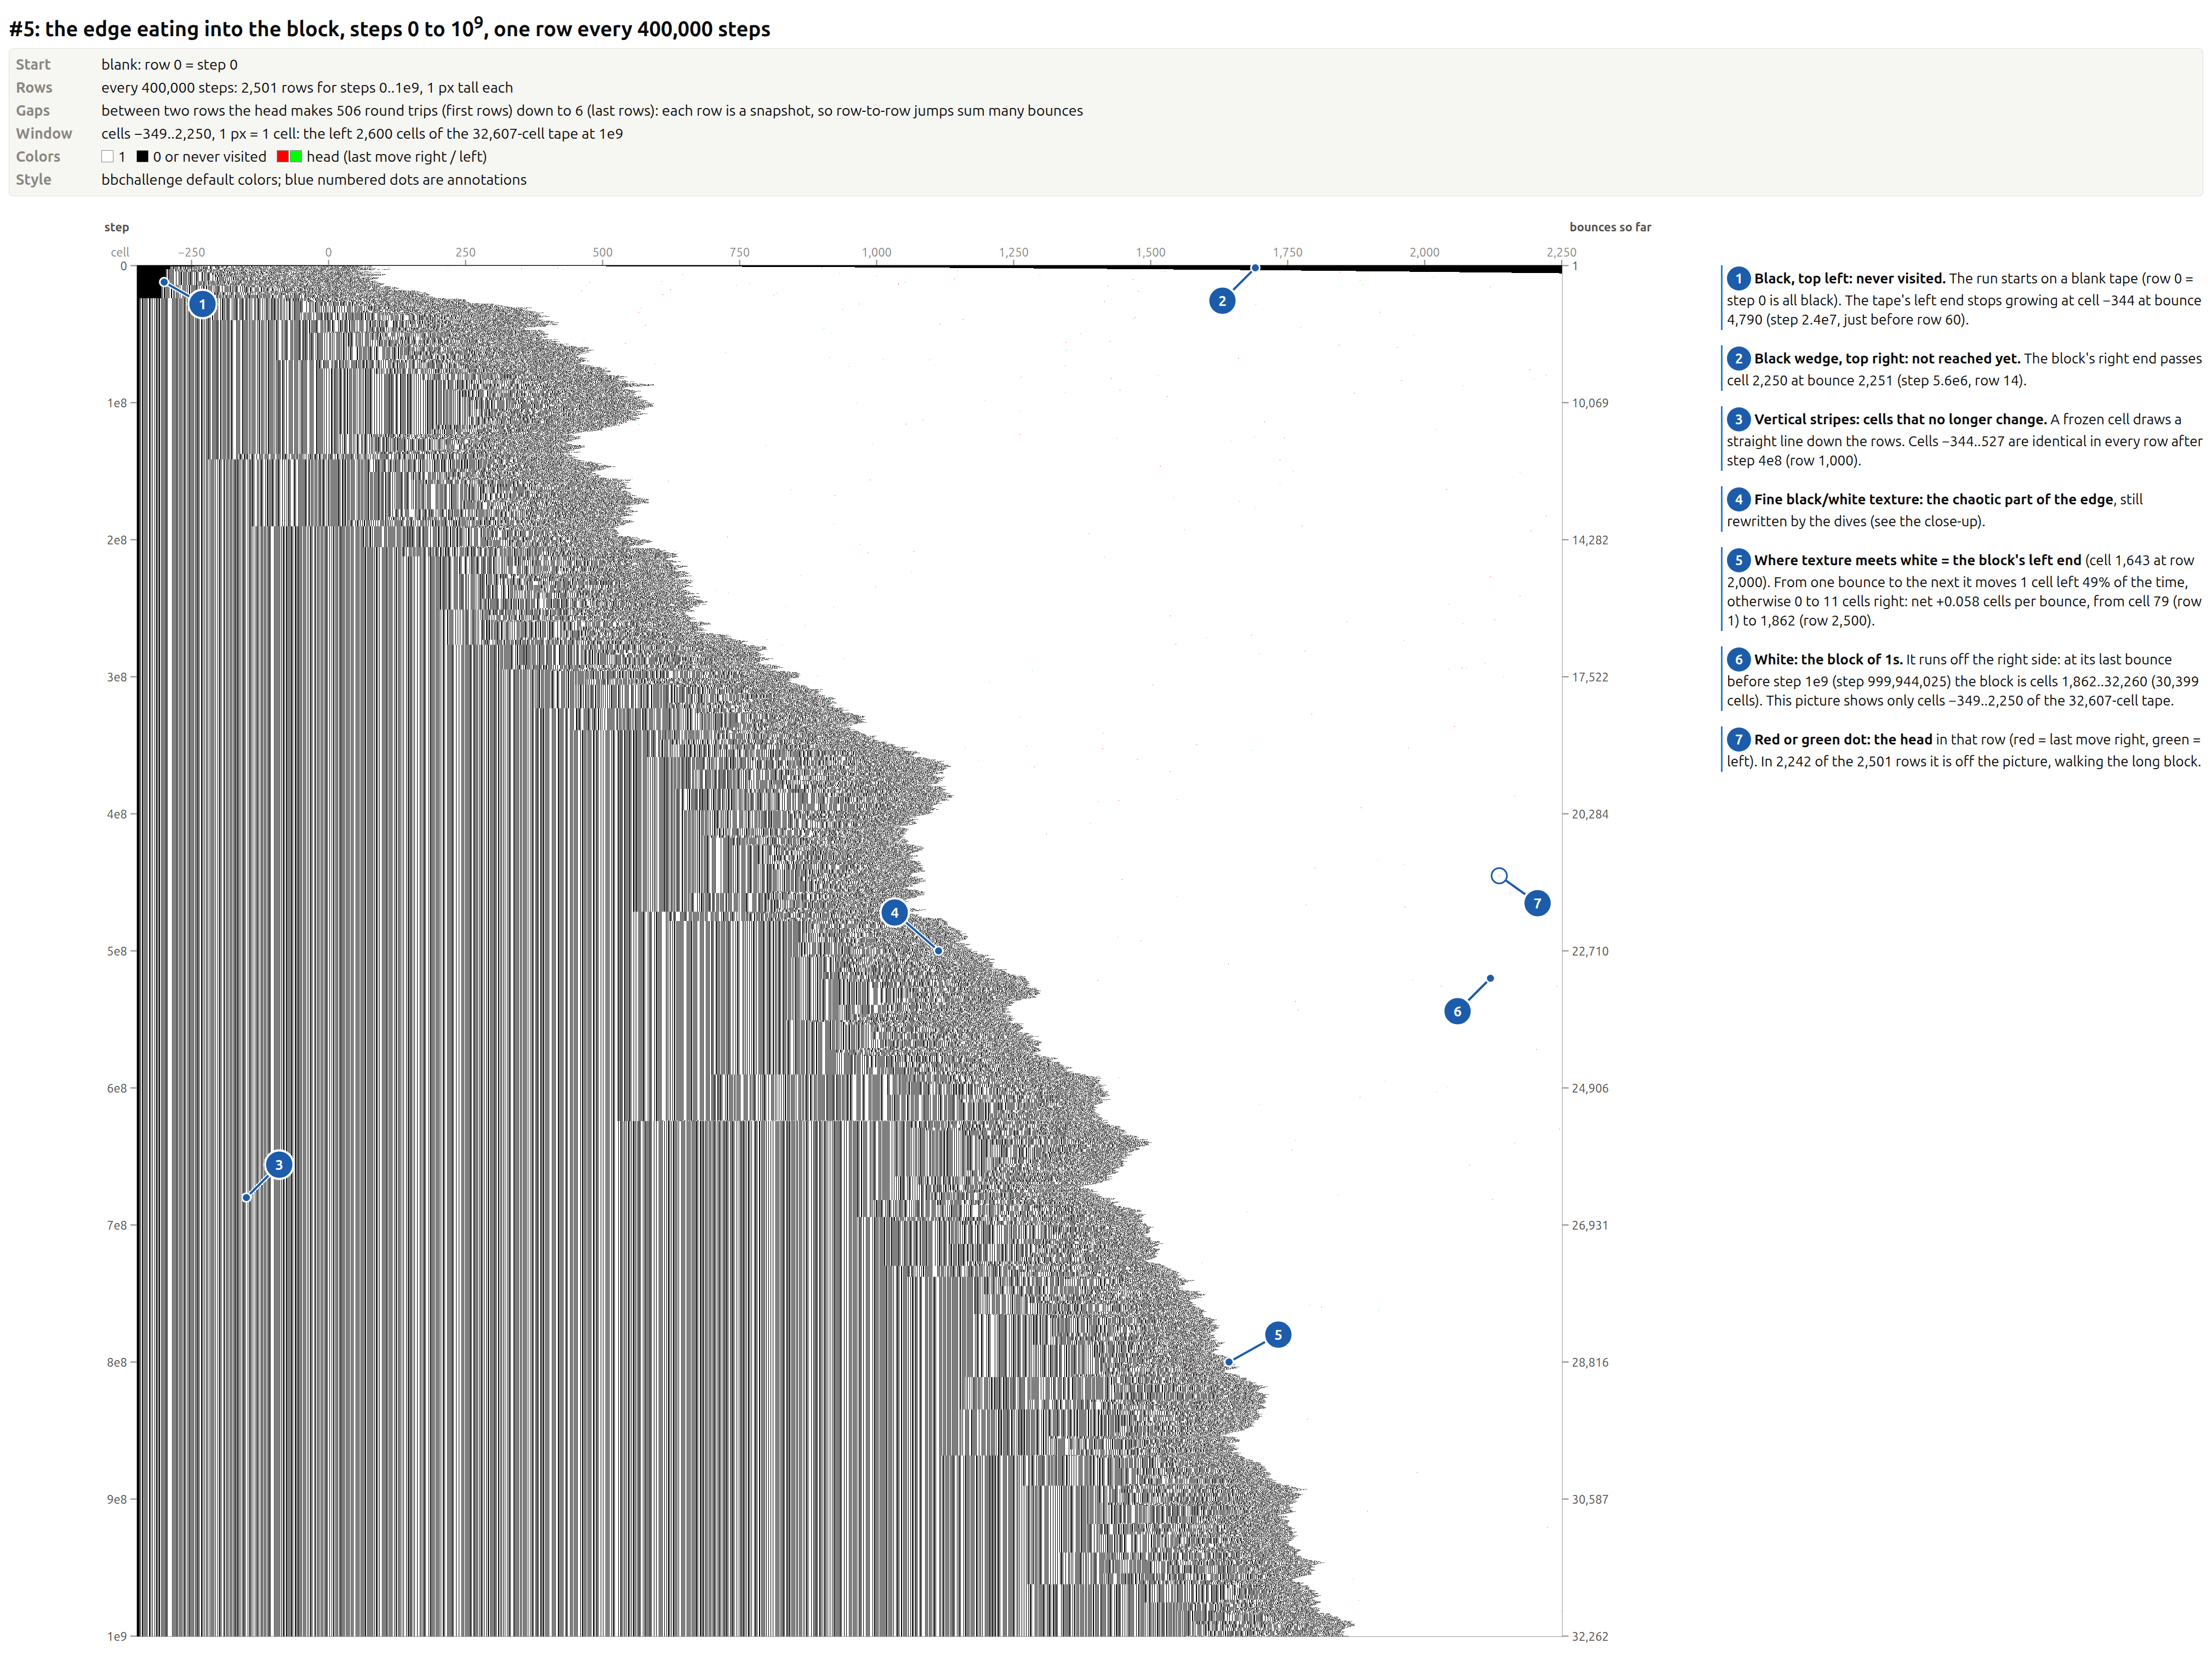
Task: Click the 'Gaps' row label
Action: [x=33, y=111]
